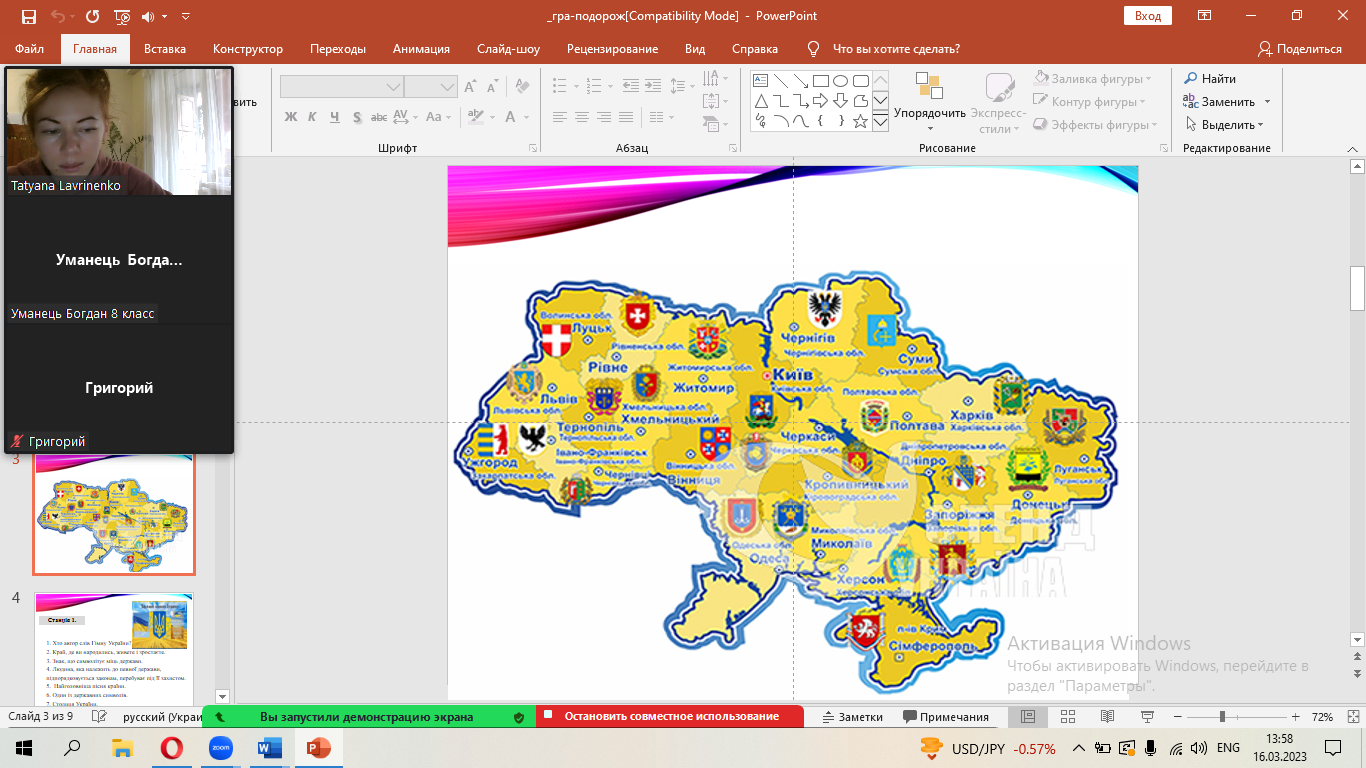
Task: Open the Convert to SmartArt dropdown
Action: (x=715, y=125)
